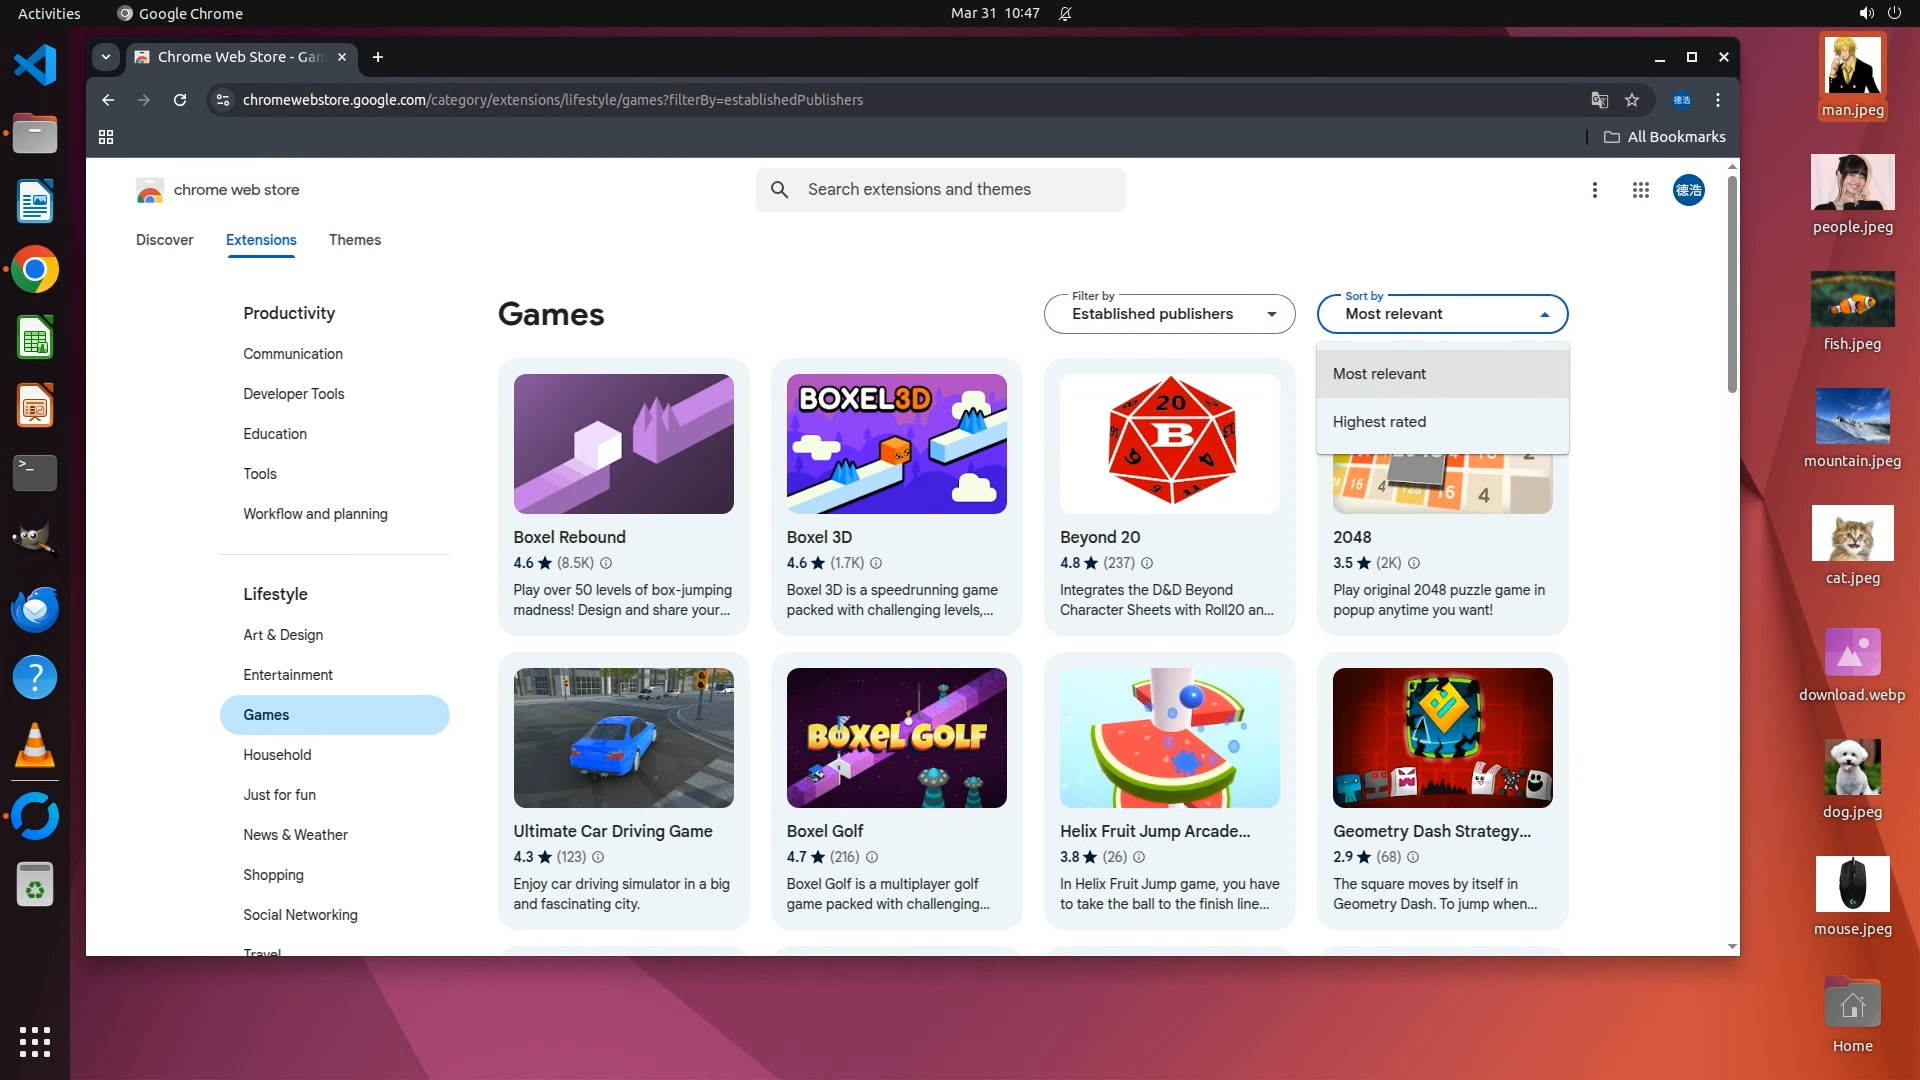Open the Entertainment category link
Image resolution: width=1920 pixels, height=1080 pixels.
point(288,675)
